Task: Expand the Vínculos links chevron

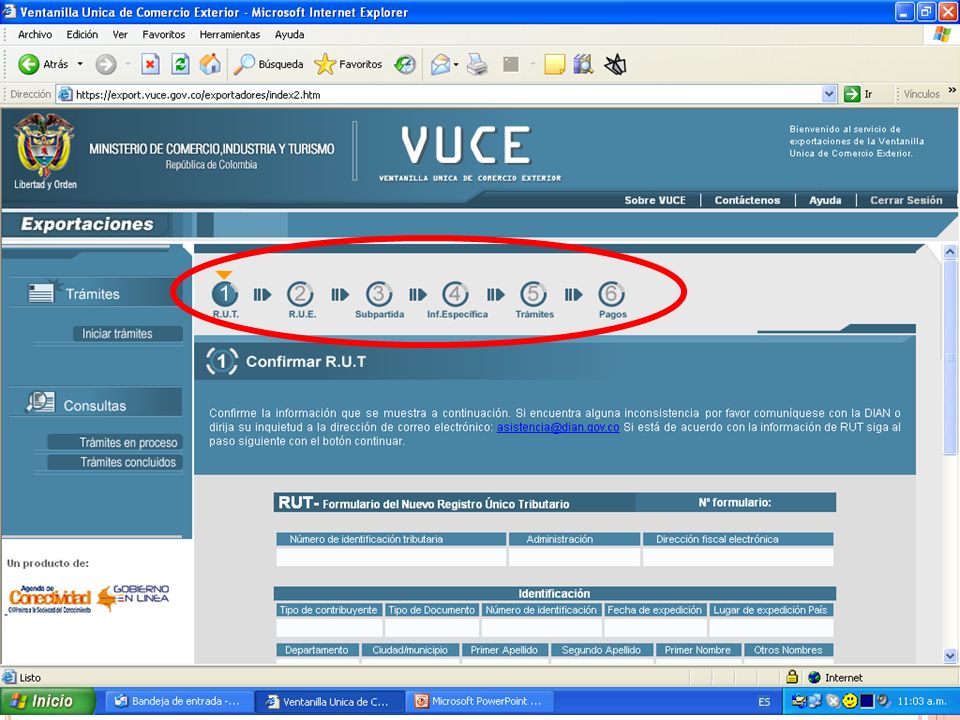Action: 952,91
